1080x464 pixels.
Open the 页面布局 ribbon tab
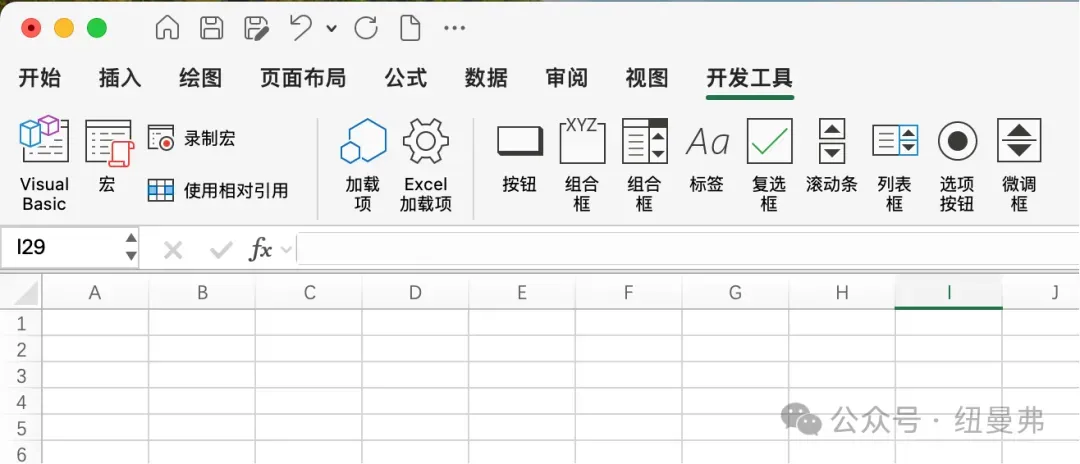pos(302,78)
